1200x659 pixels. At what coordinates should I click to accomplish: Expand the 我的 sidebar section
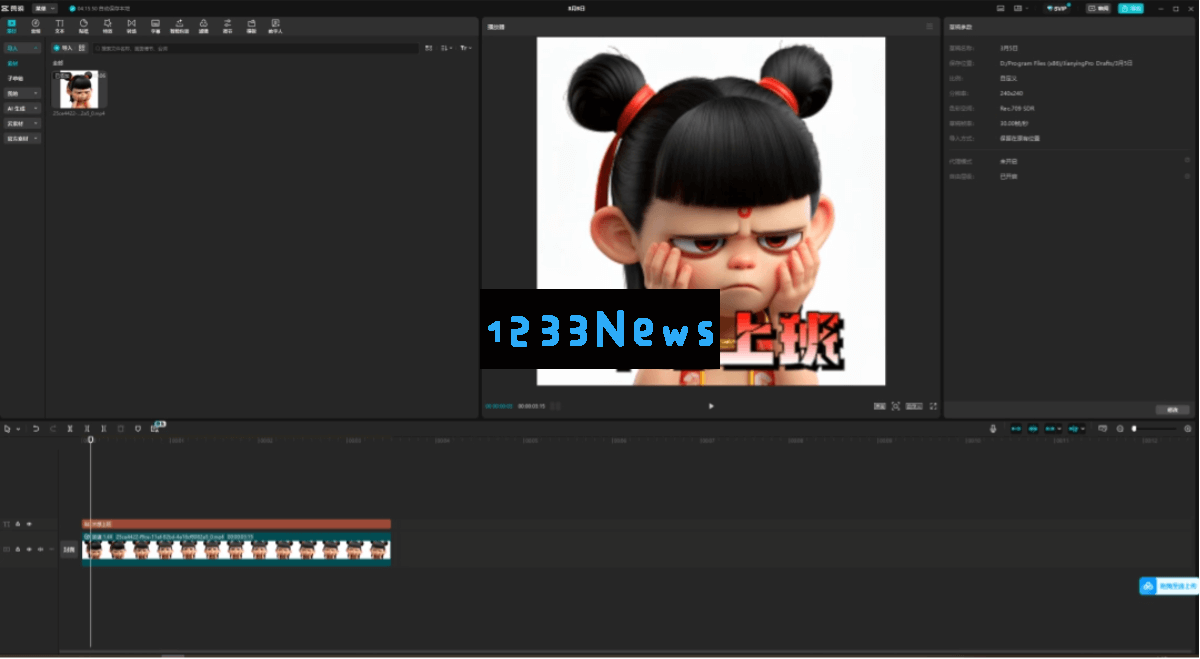click(x=22, y=93)
